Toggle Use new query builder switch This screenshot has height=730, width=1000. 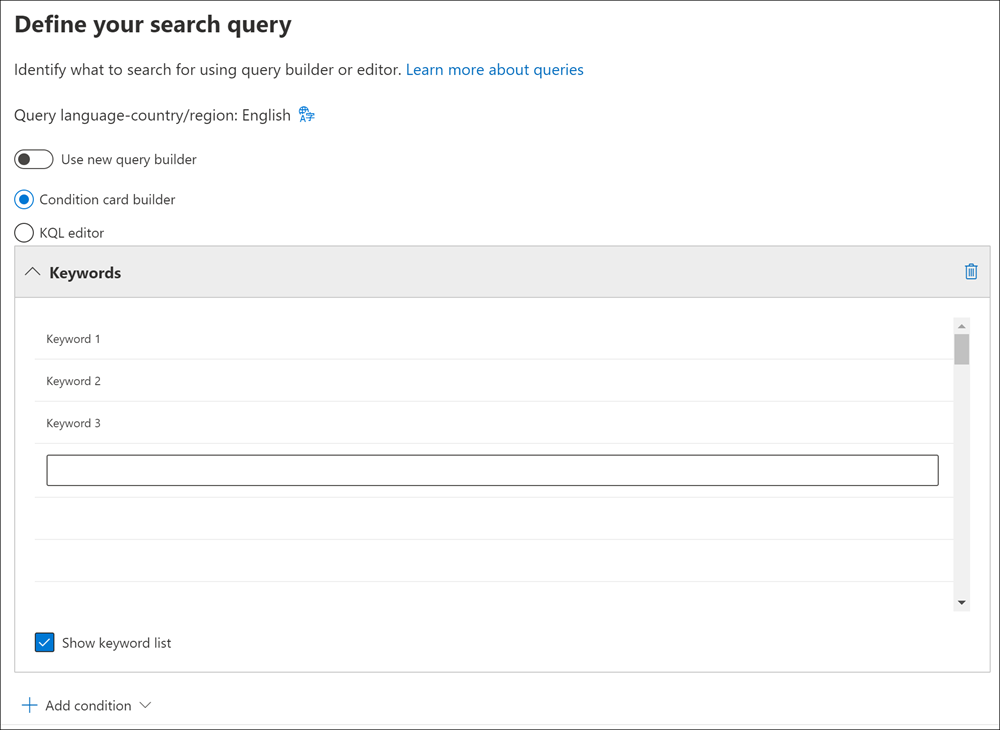(34, 159)
